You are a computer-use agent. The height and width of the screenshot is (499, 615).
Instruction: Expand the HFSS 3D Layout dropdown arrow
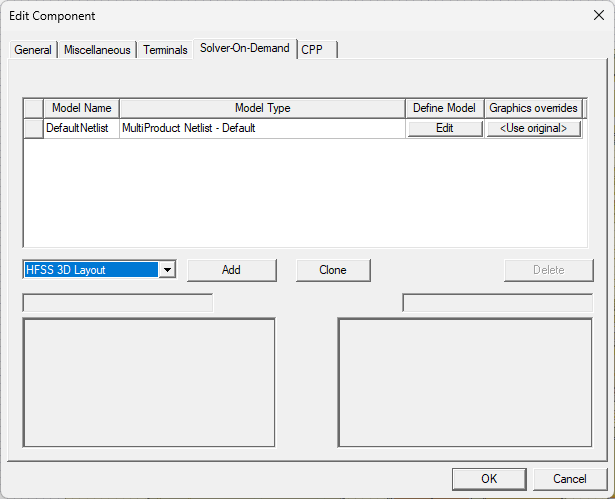(x=167, y=270)
